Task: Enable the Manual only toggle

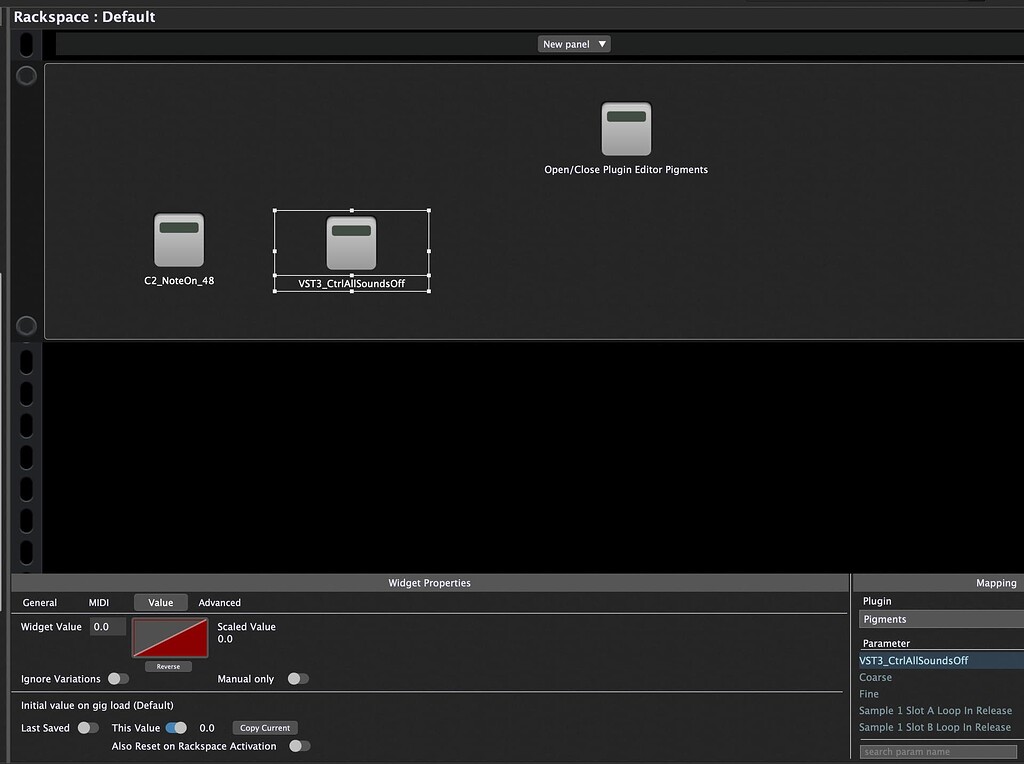Action: (x=297, y=678)
